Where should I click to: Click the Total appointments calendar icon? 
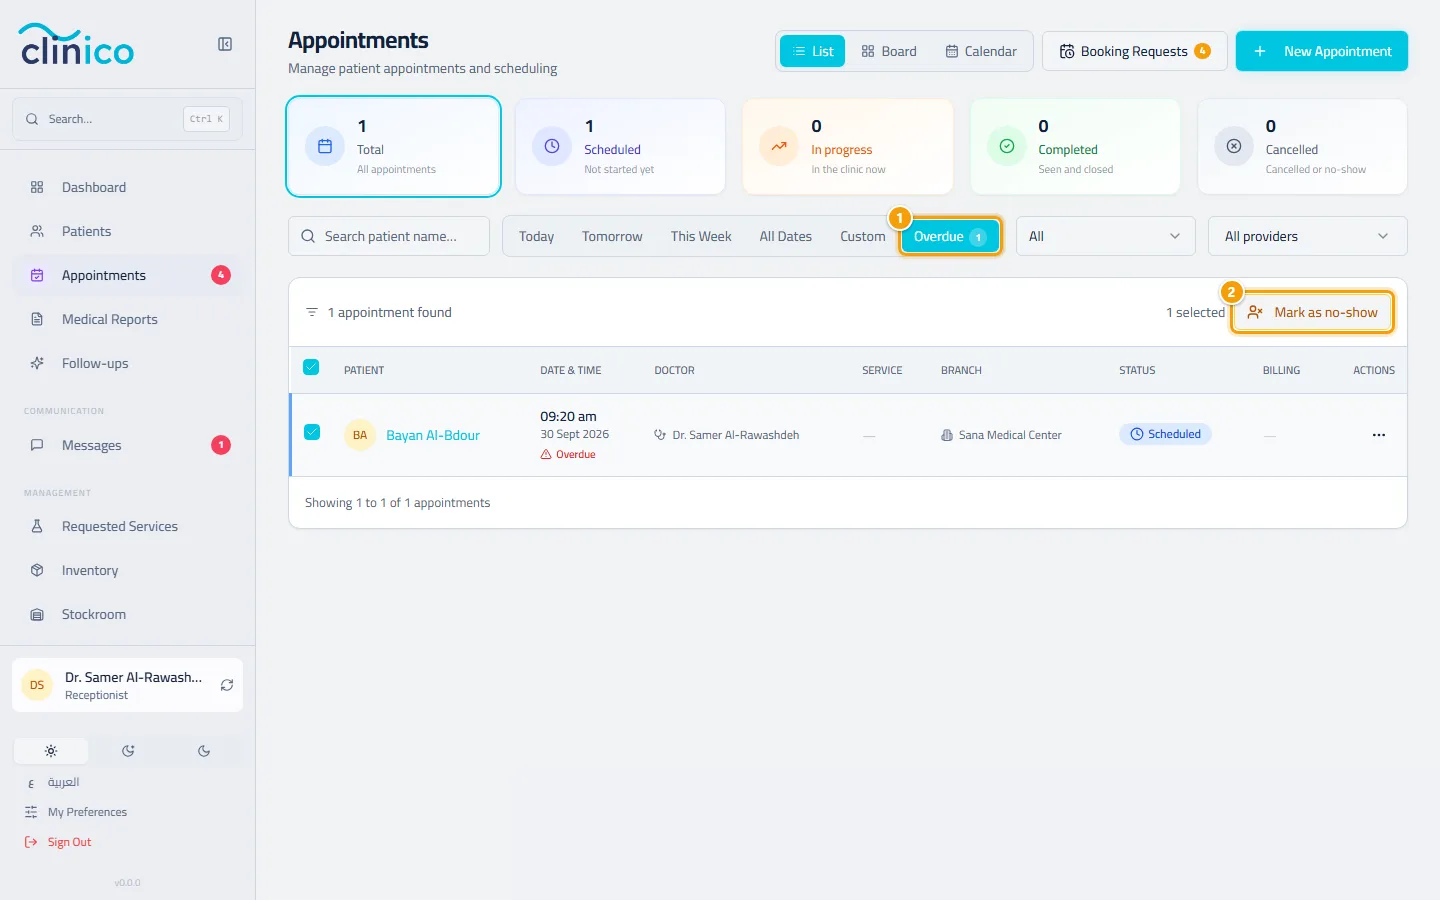[x=325, y=146]
